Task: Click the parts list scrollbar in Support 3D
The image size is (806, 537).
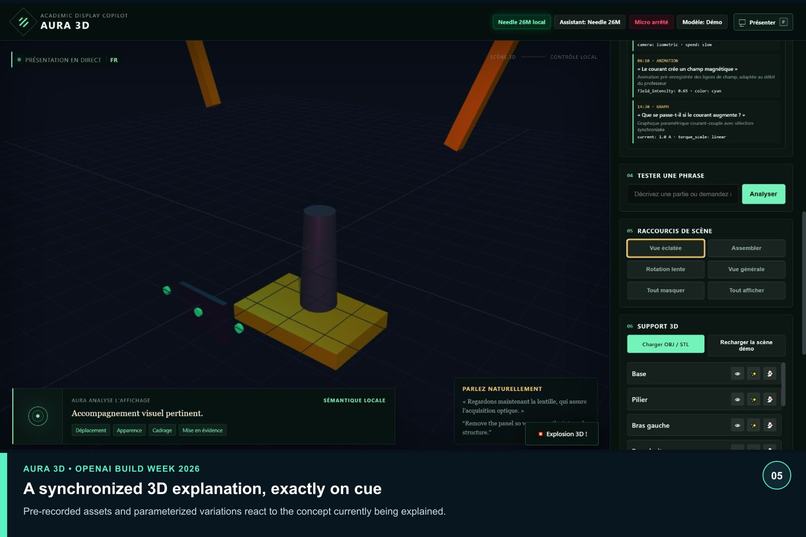Action: [783, 384]
